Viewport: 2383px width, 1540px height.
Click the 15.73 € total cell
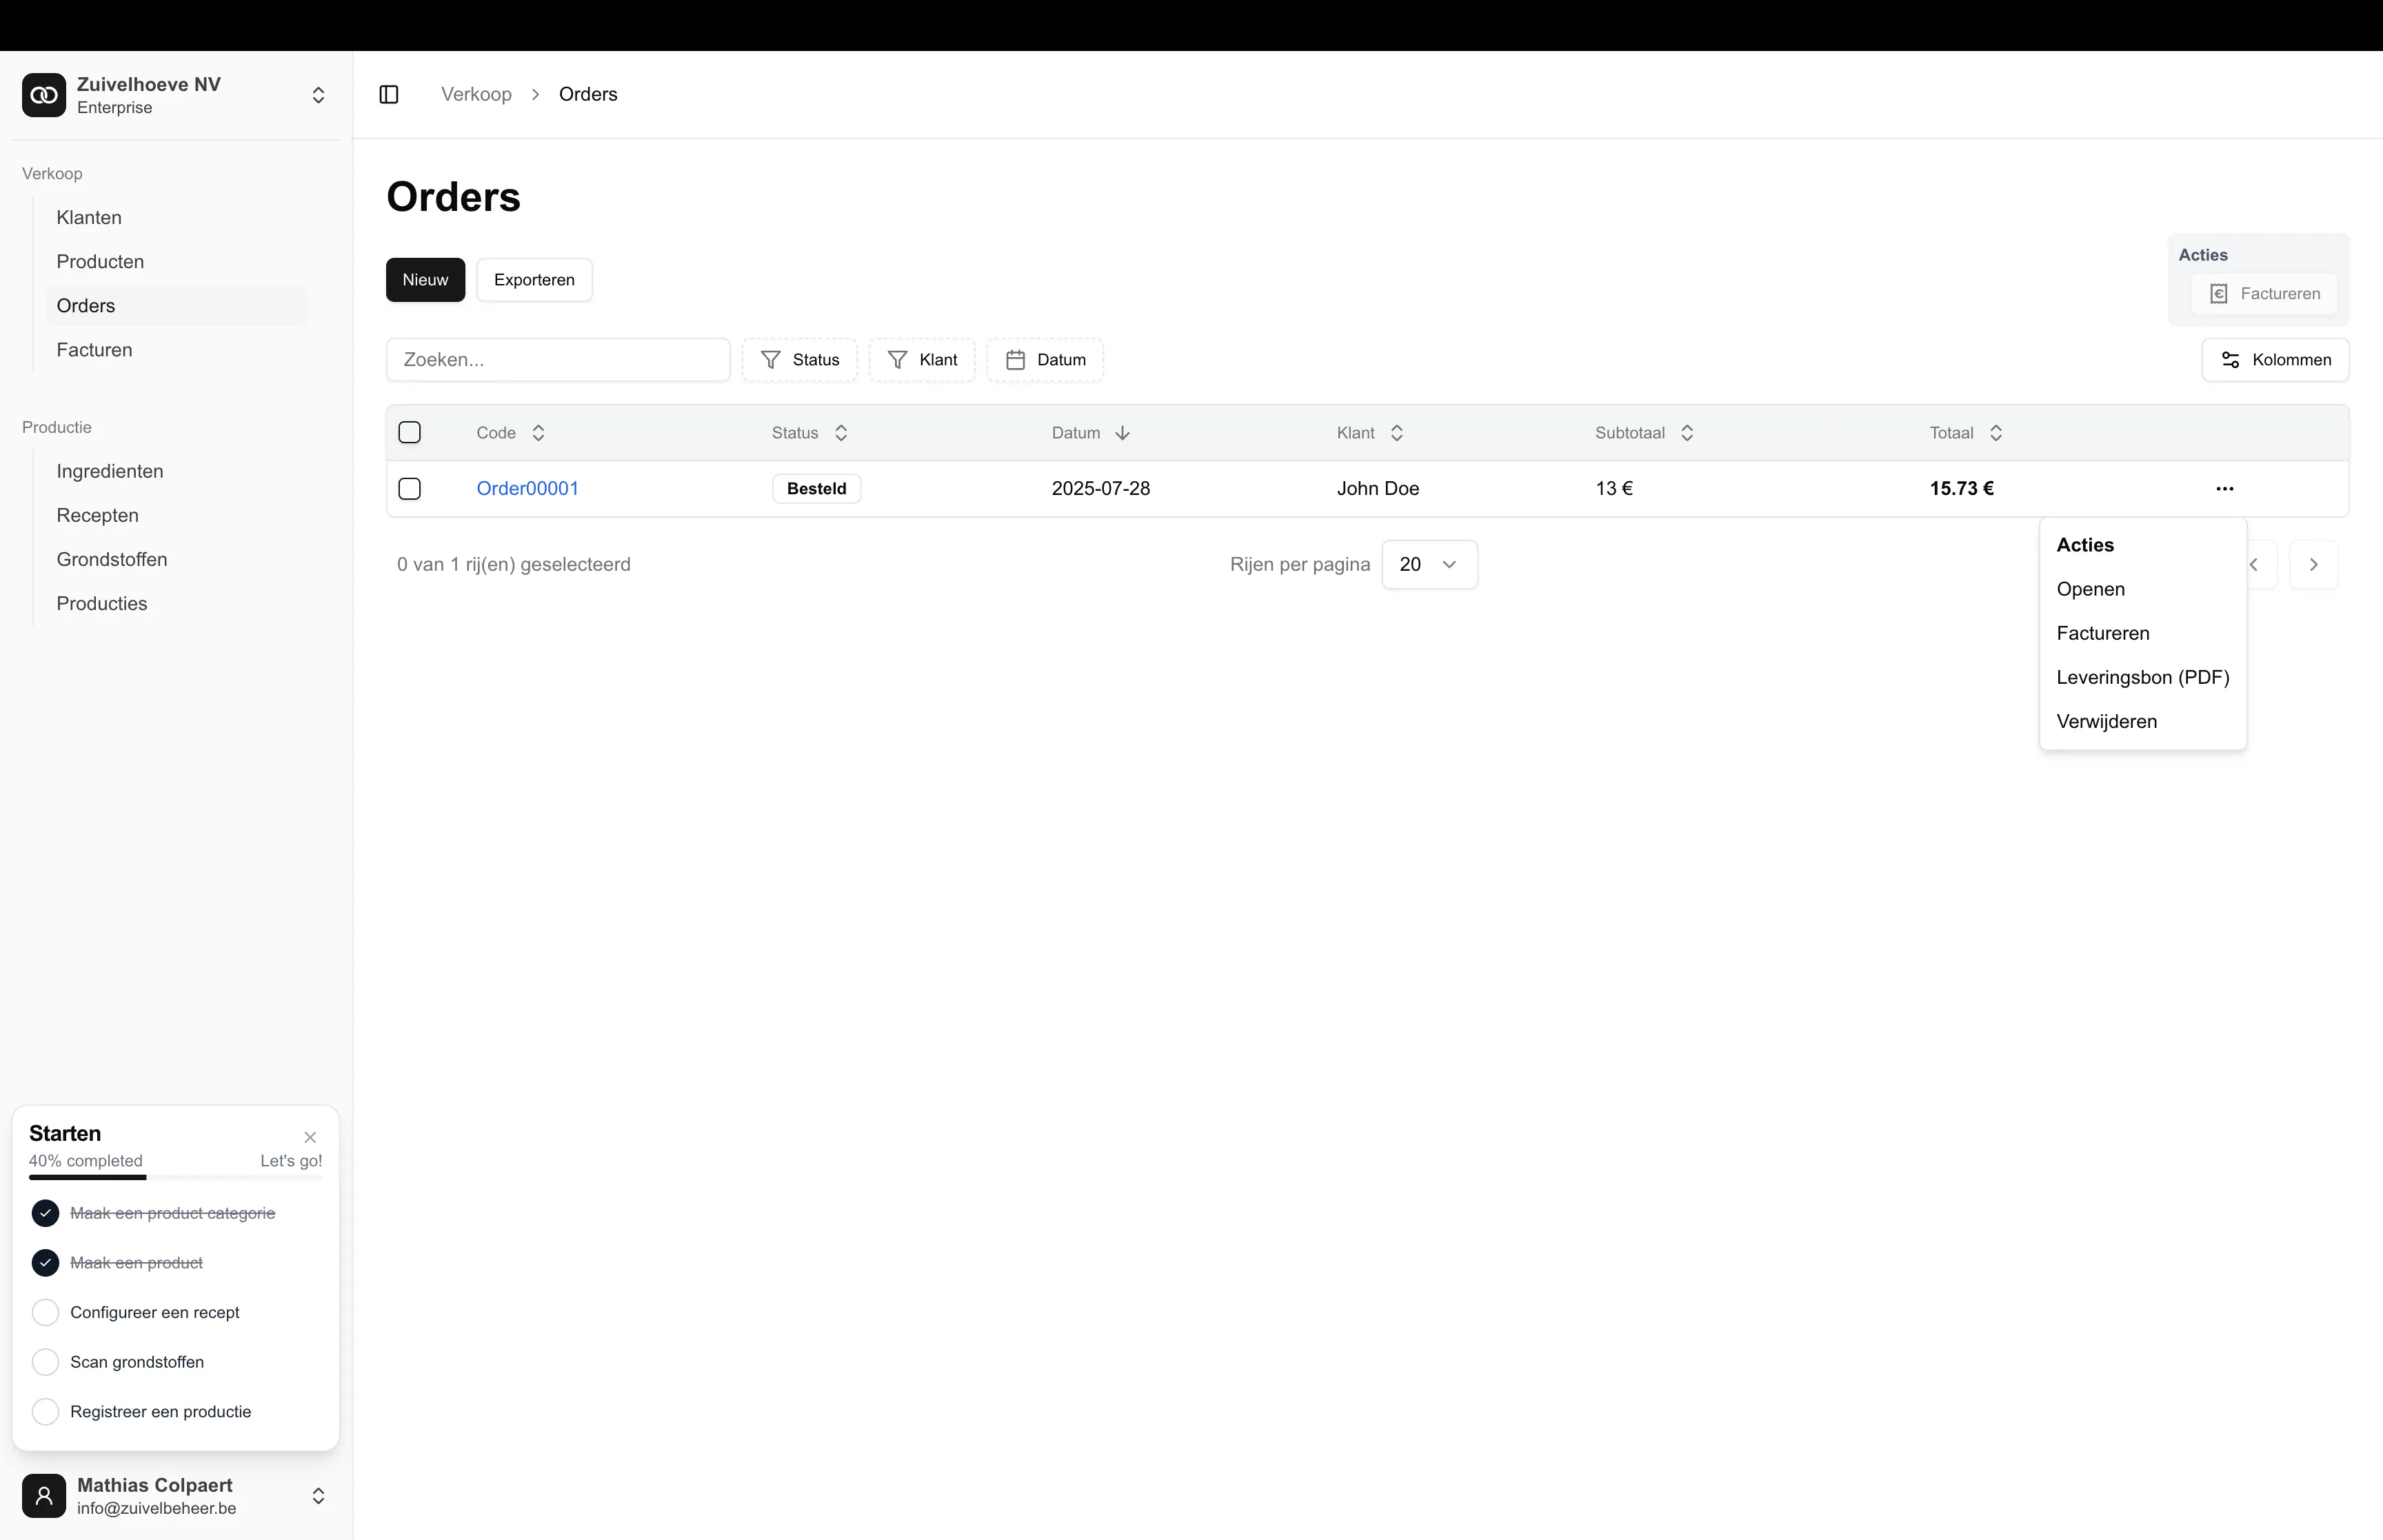1961,488
